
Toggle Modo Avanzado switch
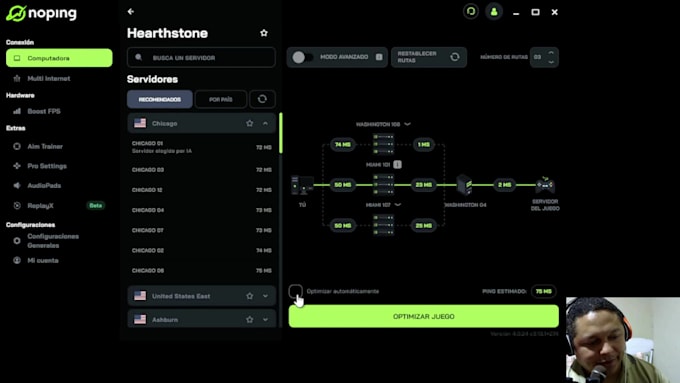coord(303,57)
